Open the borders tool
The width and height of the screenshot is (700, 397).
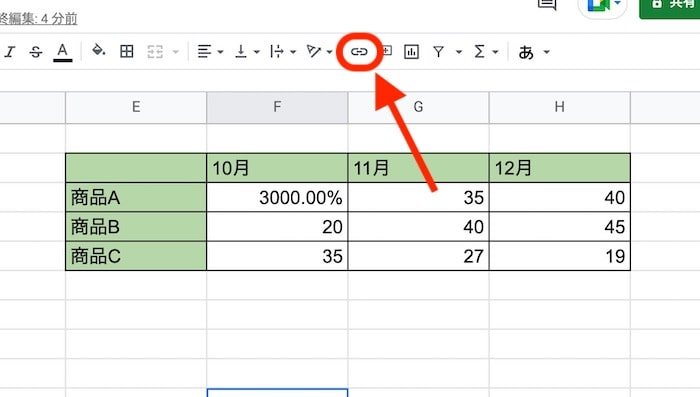pos(127,52)
